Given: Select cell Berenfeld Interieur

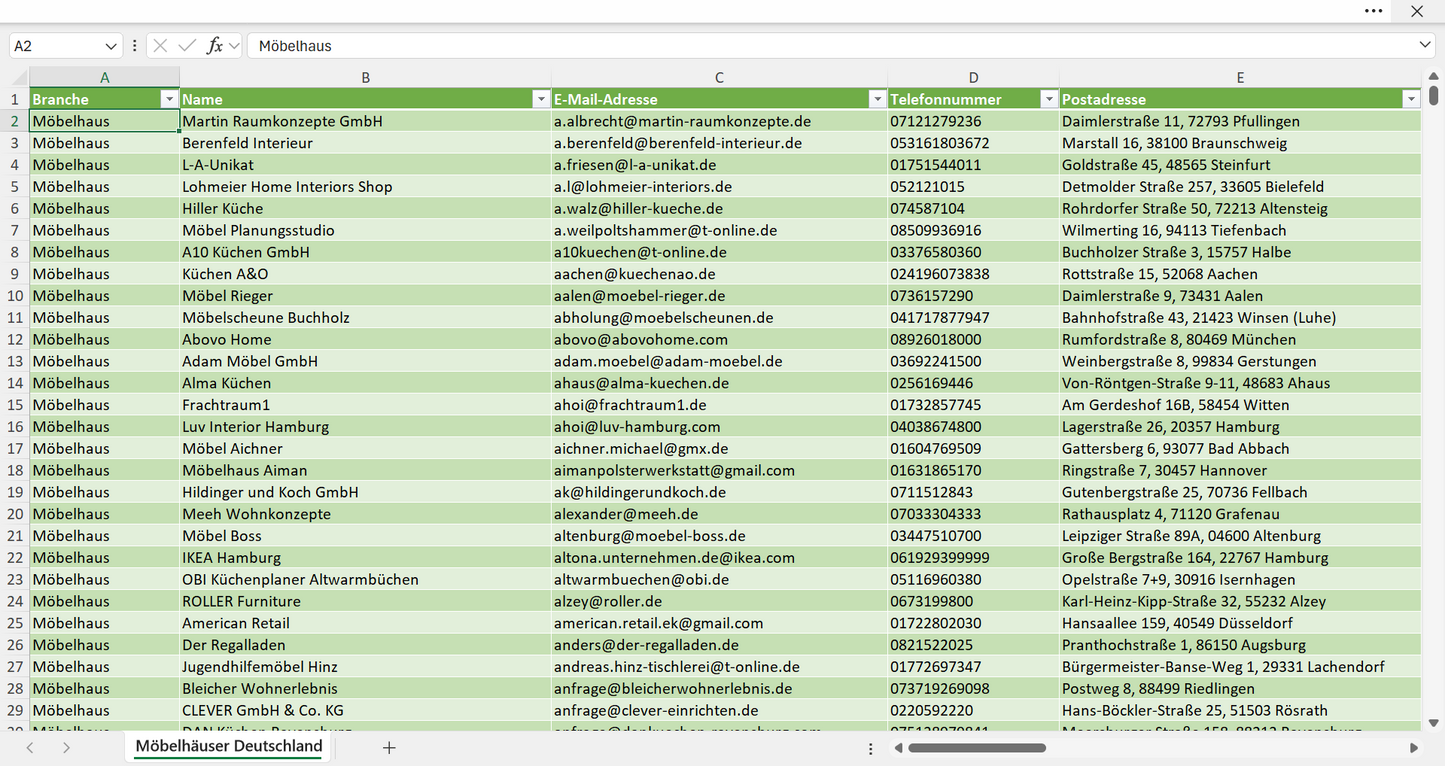Looking at the screenshot, I should click(365, 143).
